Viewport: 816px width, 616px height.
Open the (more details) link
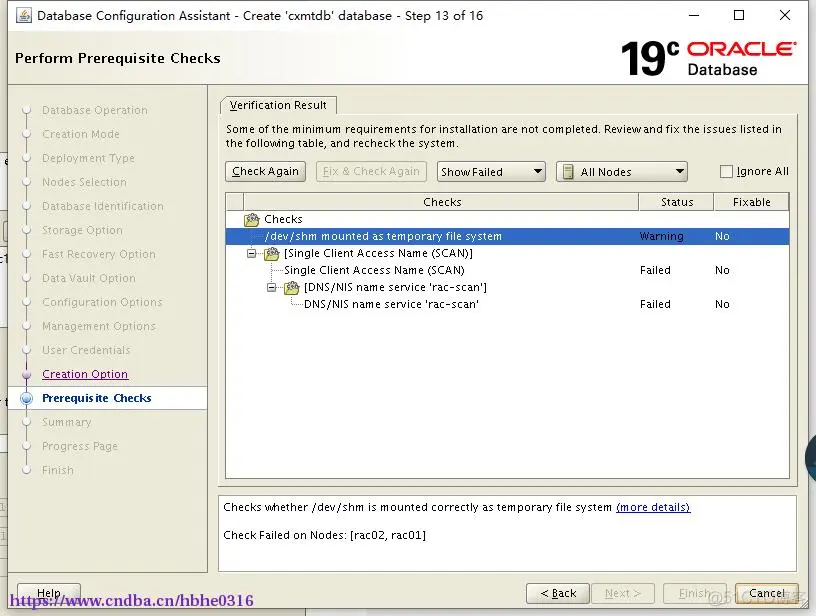click(653, 507)
